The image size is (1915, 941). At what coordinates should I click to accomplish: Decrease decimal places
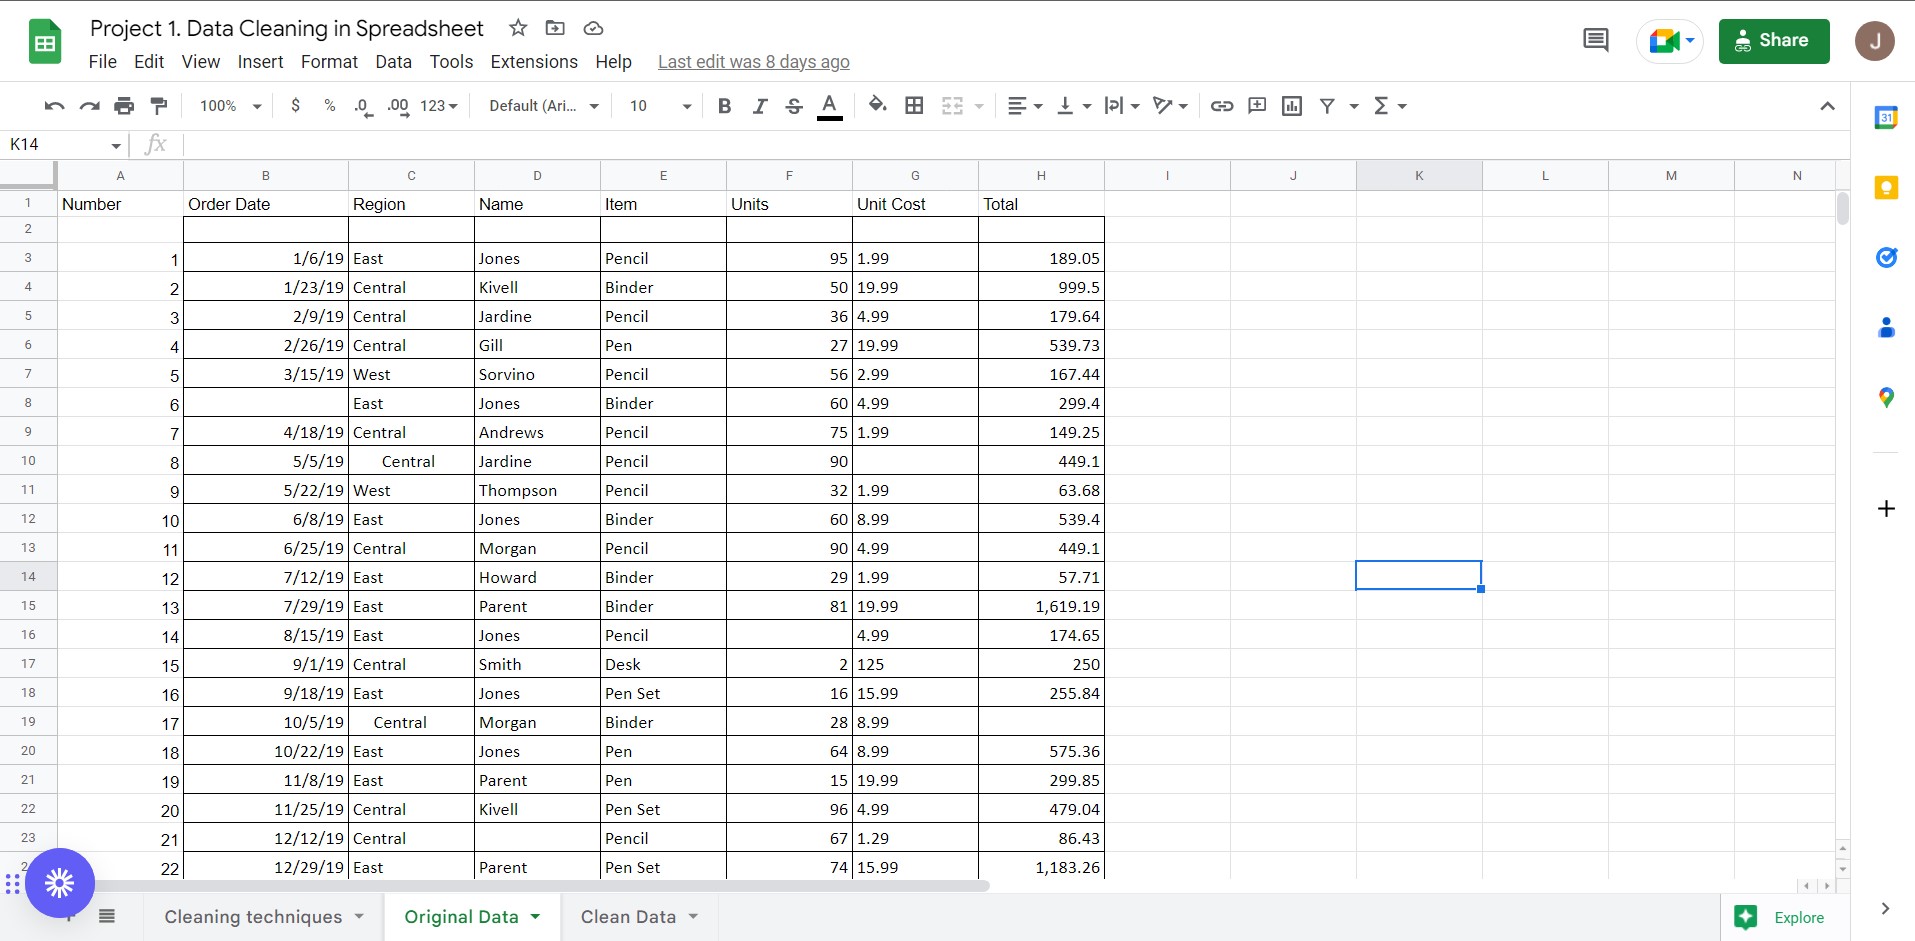(363, 106)
